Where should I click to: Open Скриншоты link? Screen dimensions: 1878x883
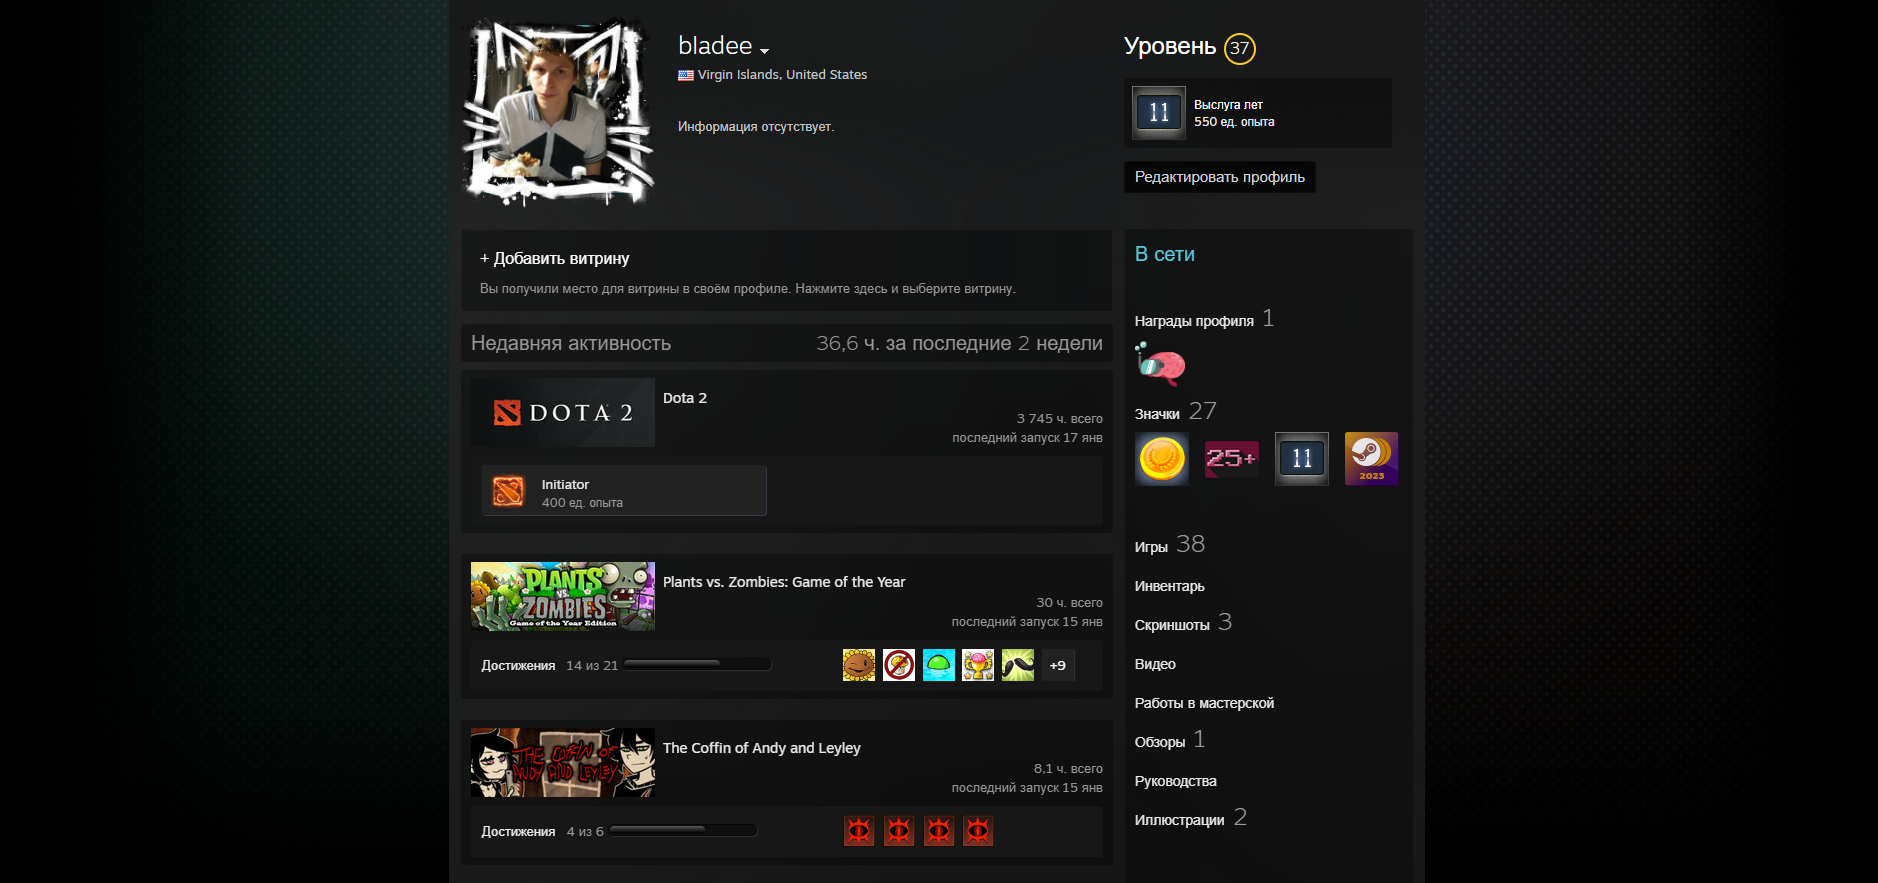(x=1172, y=625)
